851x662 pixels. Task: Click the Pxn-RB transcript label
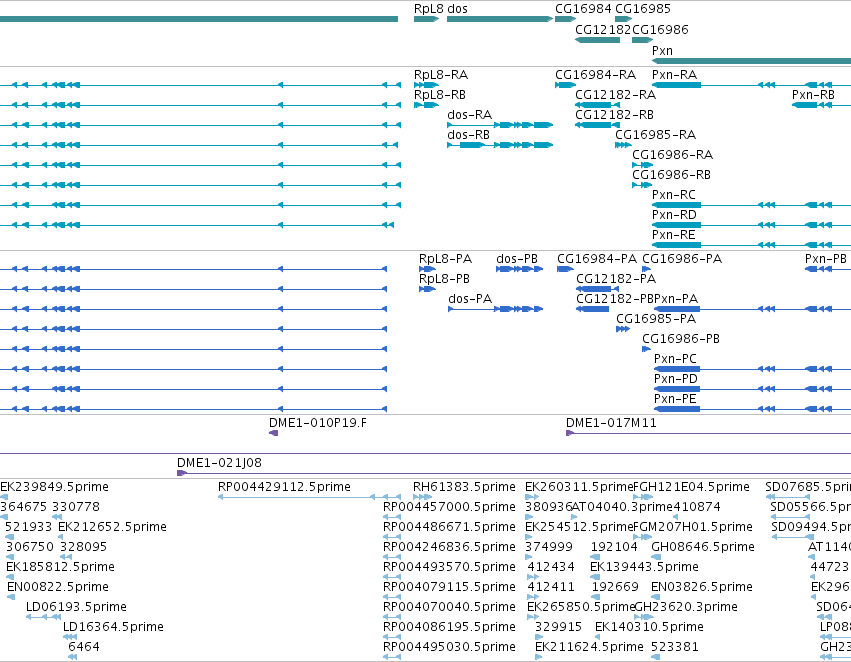[x=813, y=94]
